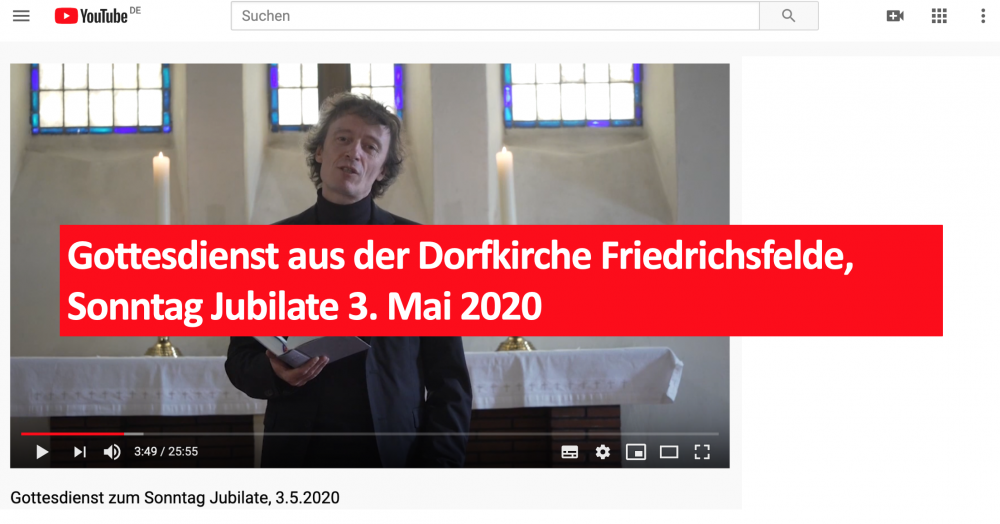1000x524 pixels.
Task: Click the red Gottesdienst title banner
Action: (x=501, y=280)
